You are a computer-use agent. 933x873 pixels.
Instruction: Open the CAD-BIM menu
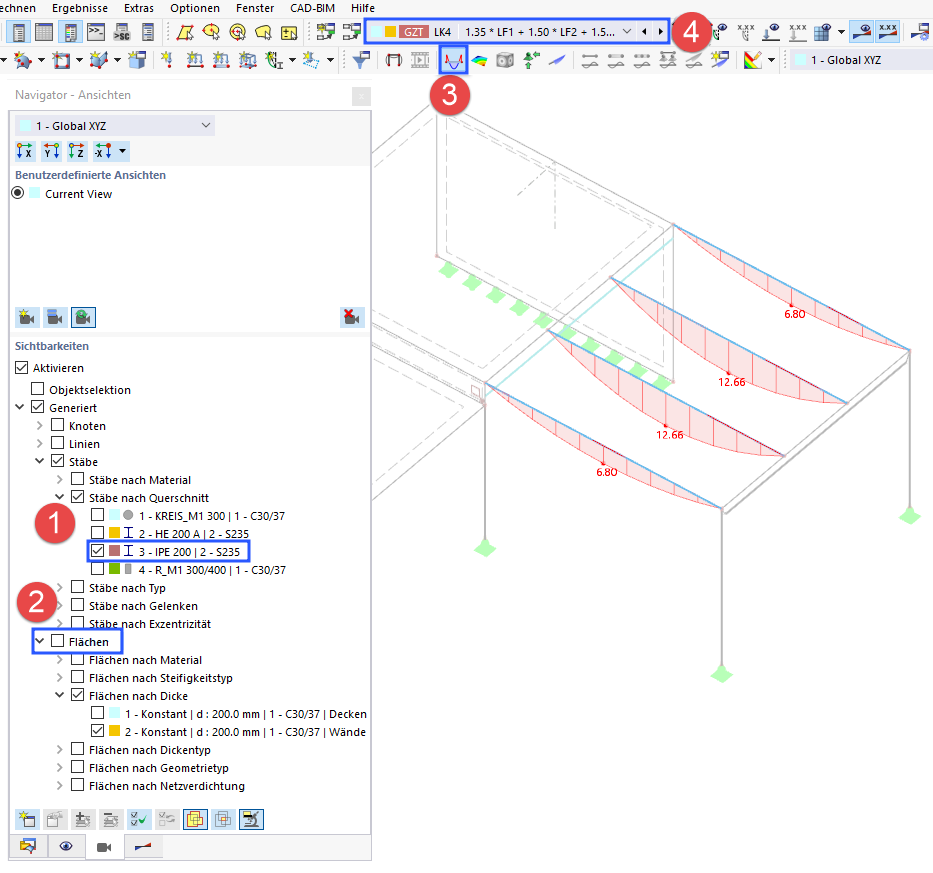[312, 8]
